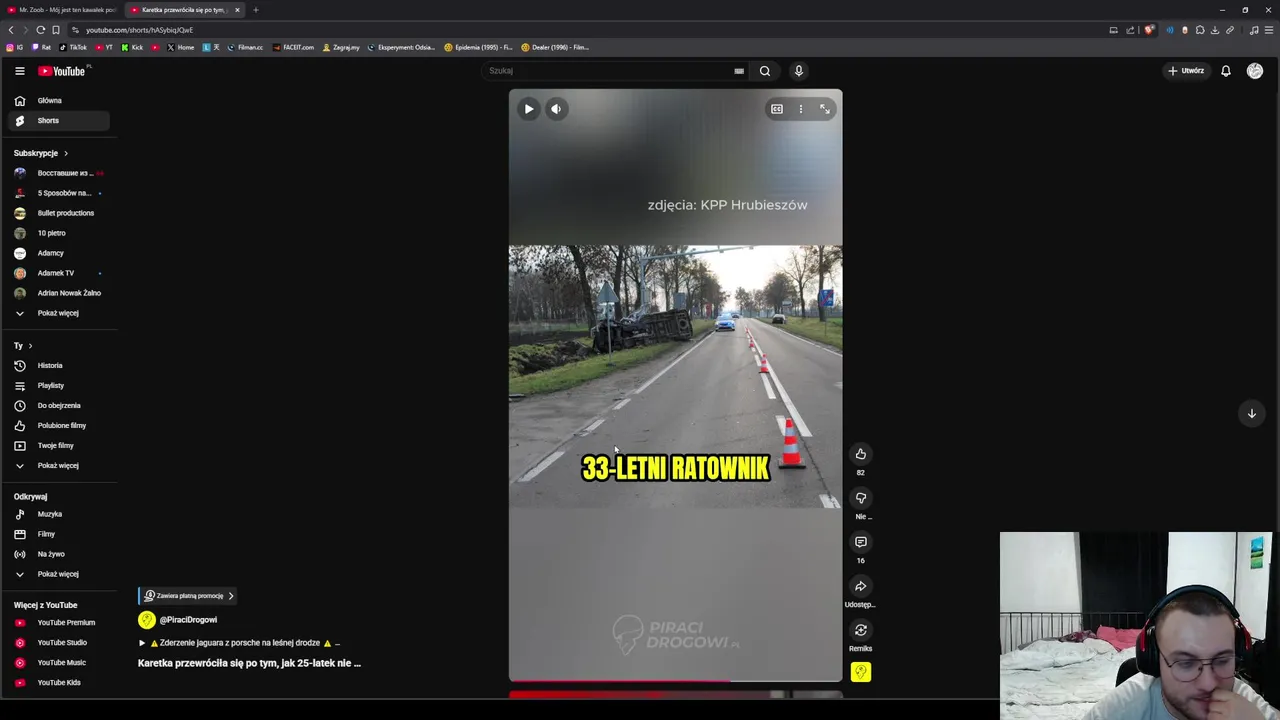Open the YouTube guide hamburger menu
This screenshot has width=1280, height=720.
[19, 71]
